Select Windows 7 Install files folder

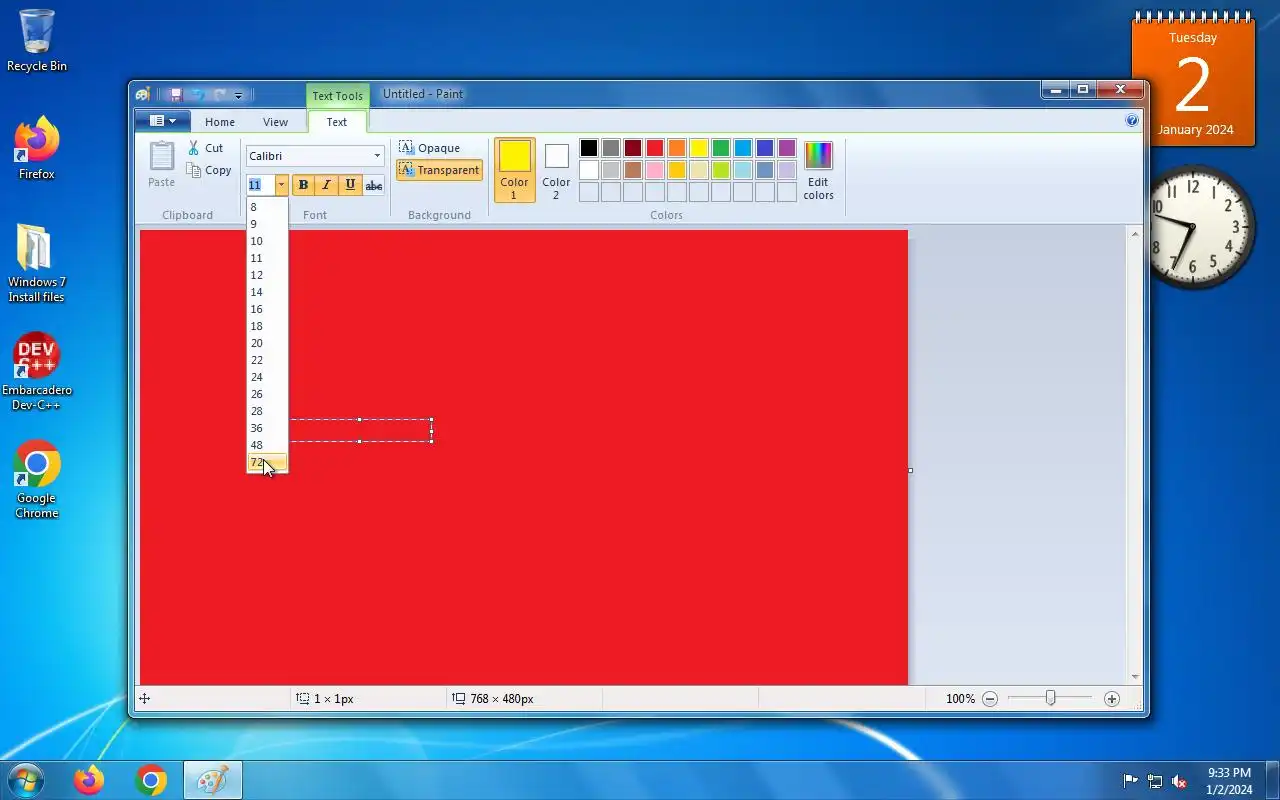tap(37, 263)
